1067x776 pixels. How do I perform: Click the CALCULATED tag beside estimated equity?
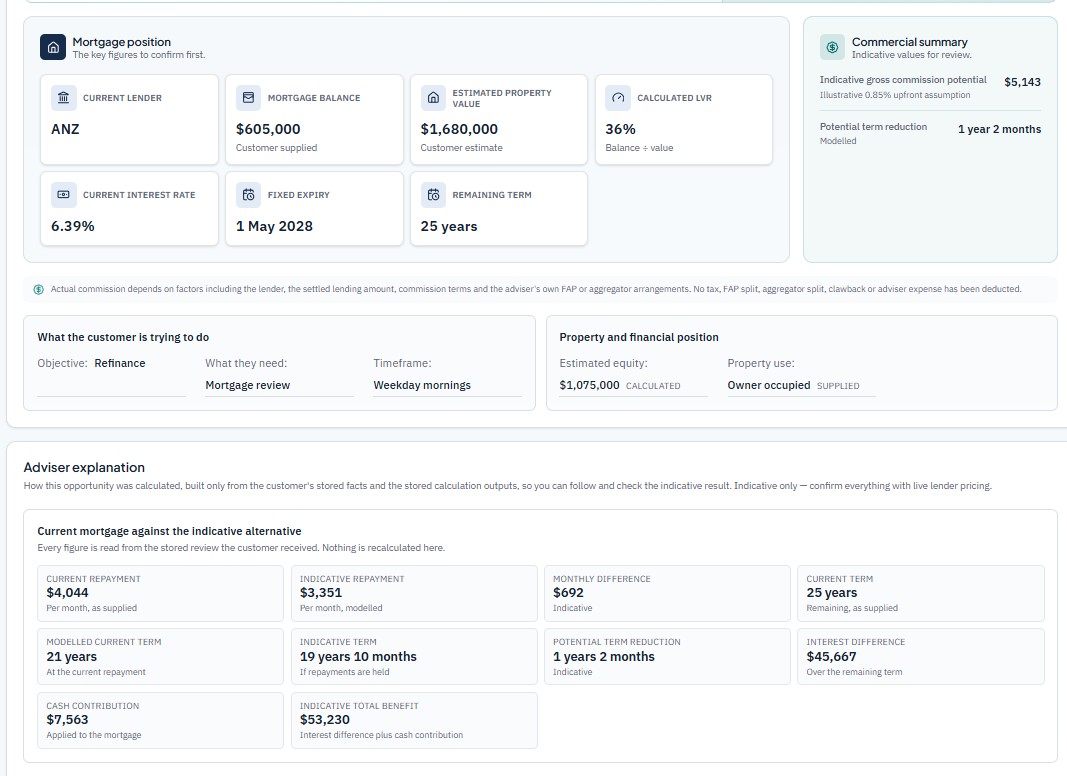click(653, 386)
